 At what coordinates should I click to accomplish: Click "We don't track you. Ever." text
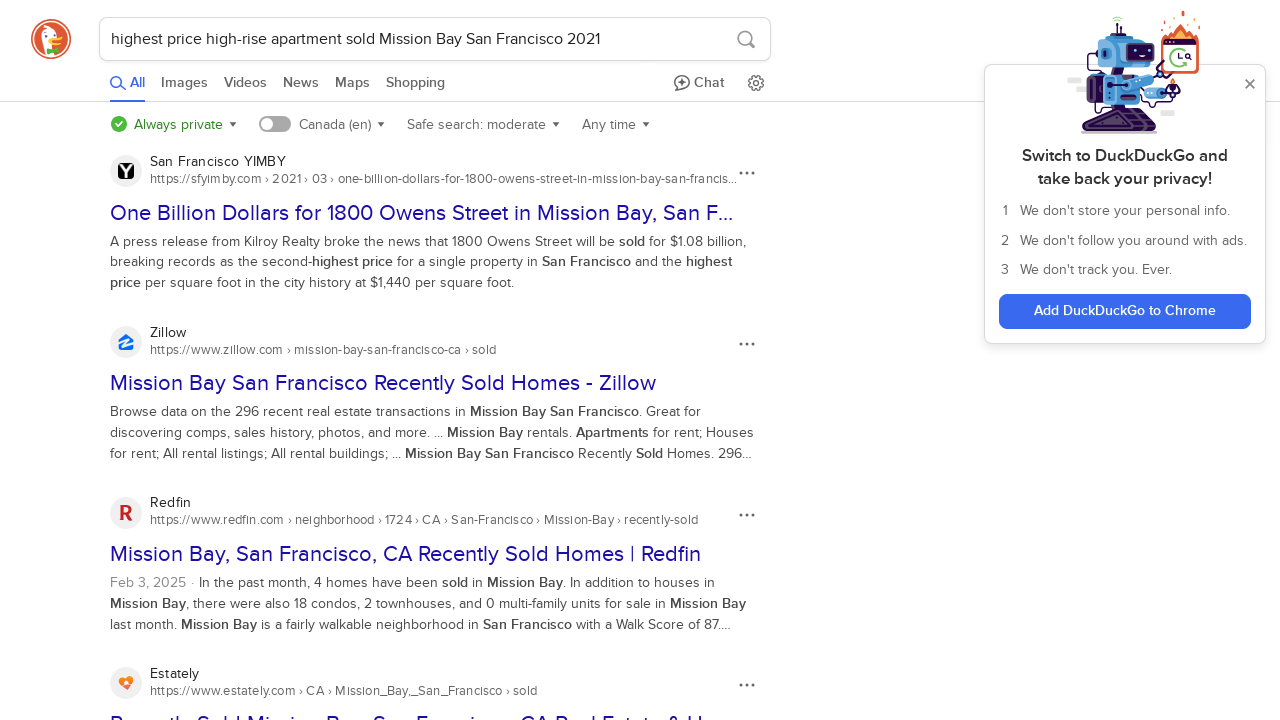pyautogui.click(x=1096, y=269)
